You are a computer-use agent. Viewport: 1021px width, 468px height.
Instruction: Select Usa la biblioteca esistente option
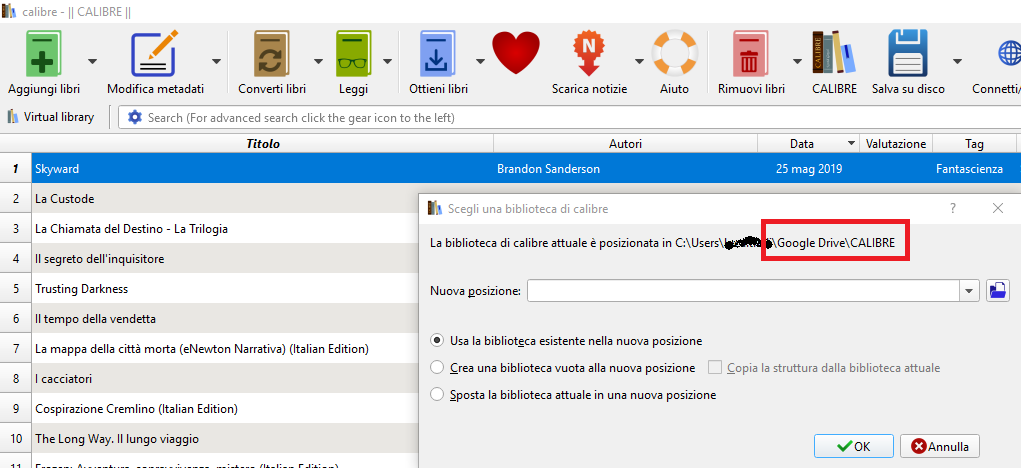tap(566, 340)
